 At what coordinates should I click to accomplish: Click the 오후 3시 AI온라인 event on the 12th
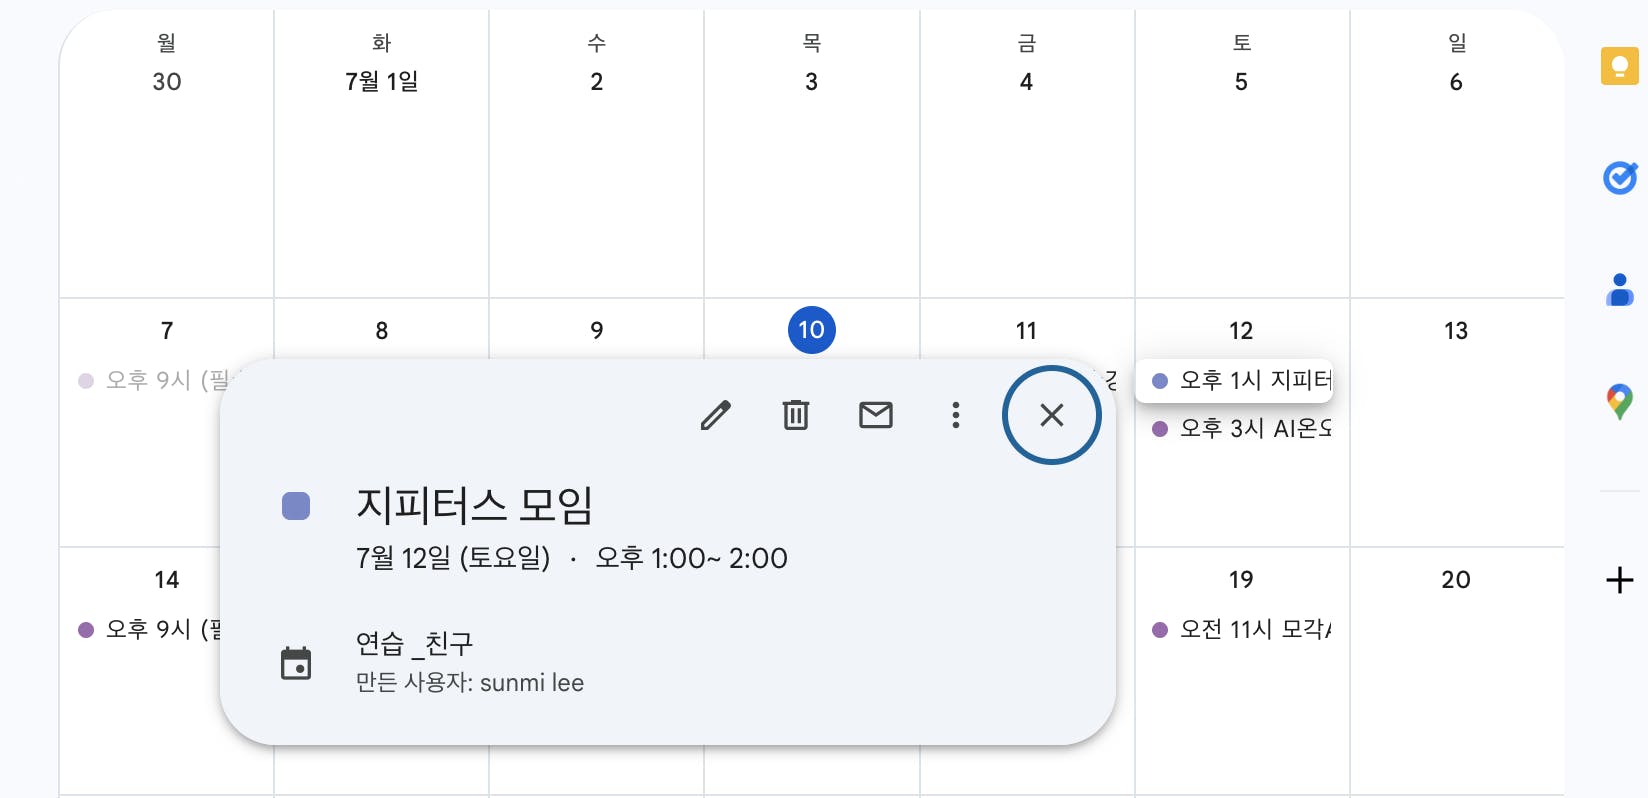point(1240,428)
